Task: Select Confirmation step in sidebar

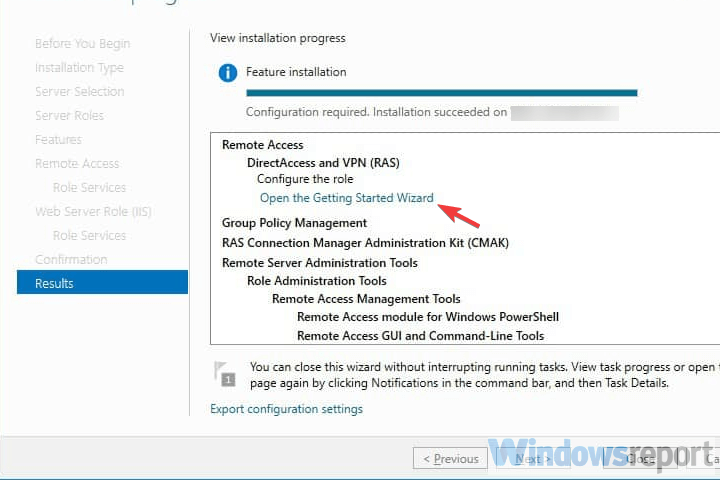Action: coord(71,259)
